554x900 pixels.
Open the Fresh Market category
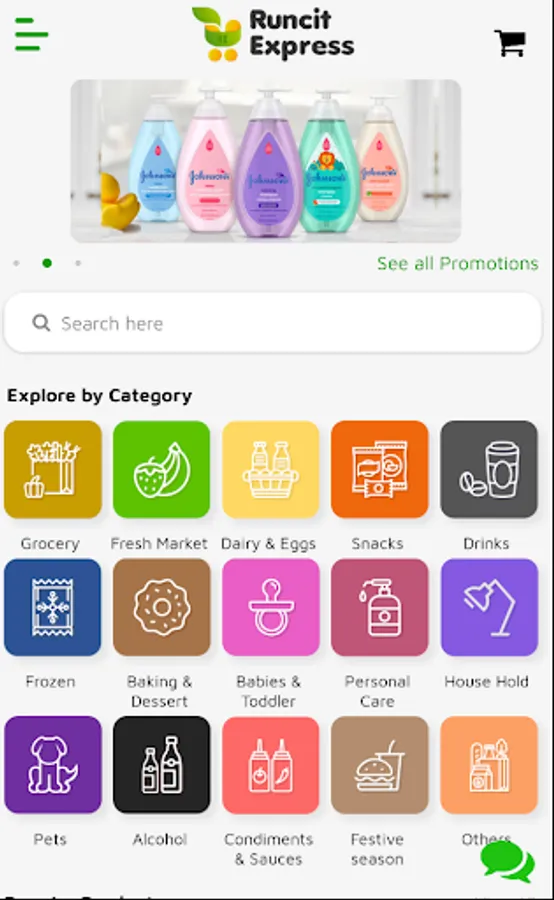click(x=161, y=470)
